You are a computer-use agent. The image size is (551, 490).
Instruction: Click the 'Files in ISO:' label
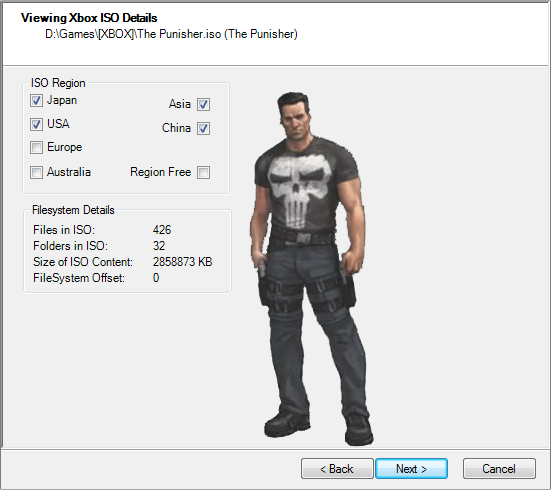coord(64,230)
